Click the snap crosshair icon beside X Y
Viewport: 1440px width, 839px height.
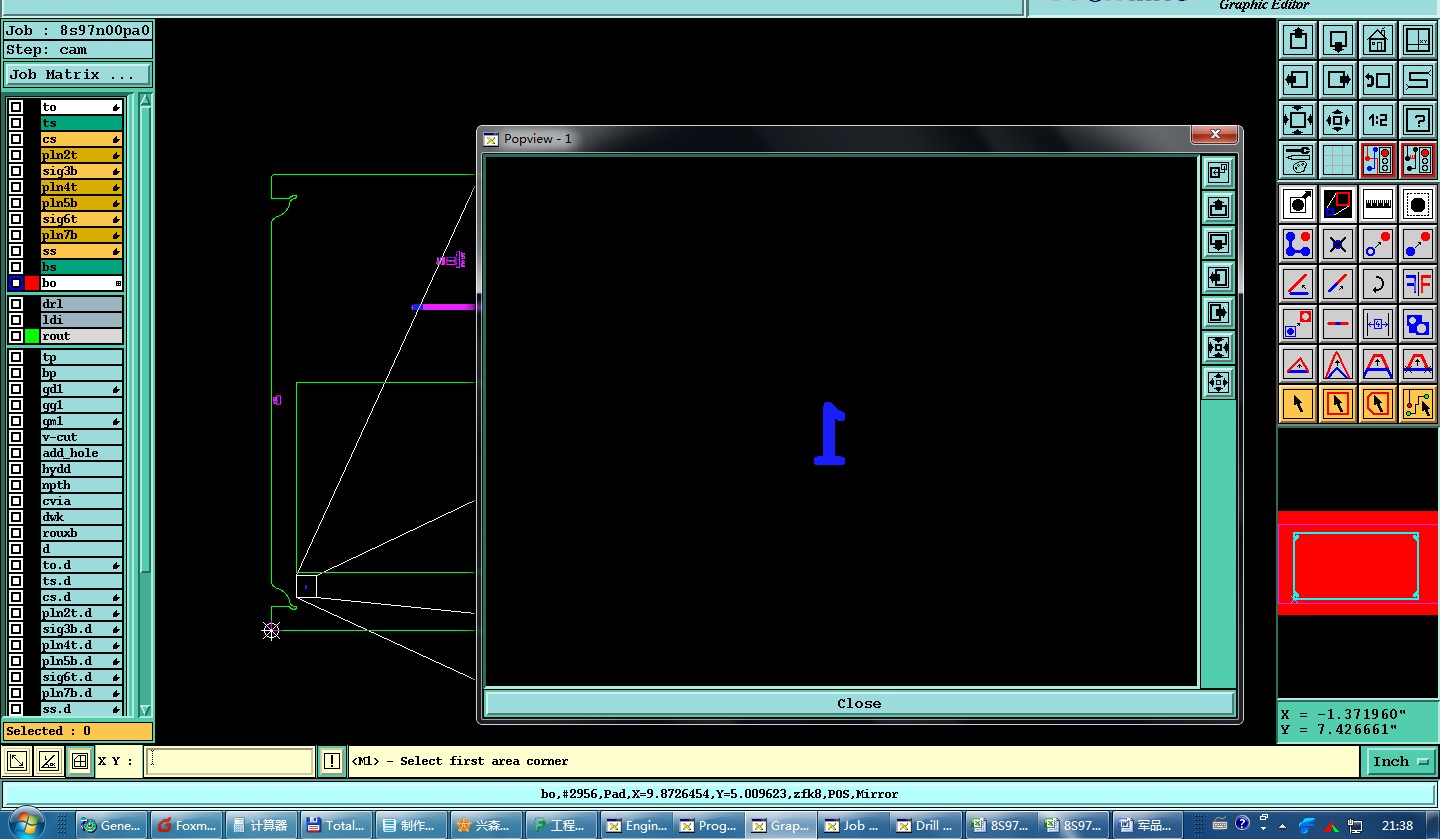[80, 762]
